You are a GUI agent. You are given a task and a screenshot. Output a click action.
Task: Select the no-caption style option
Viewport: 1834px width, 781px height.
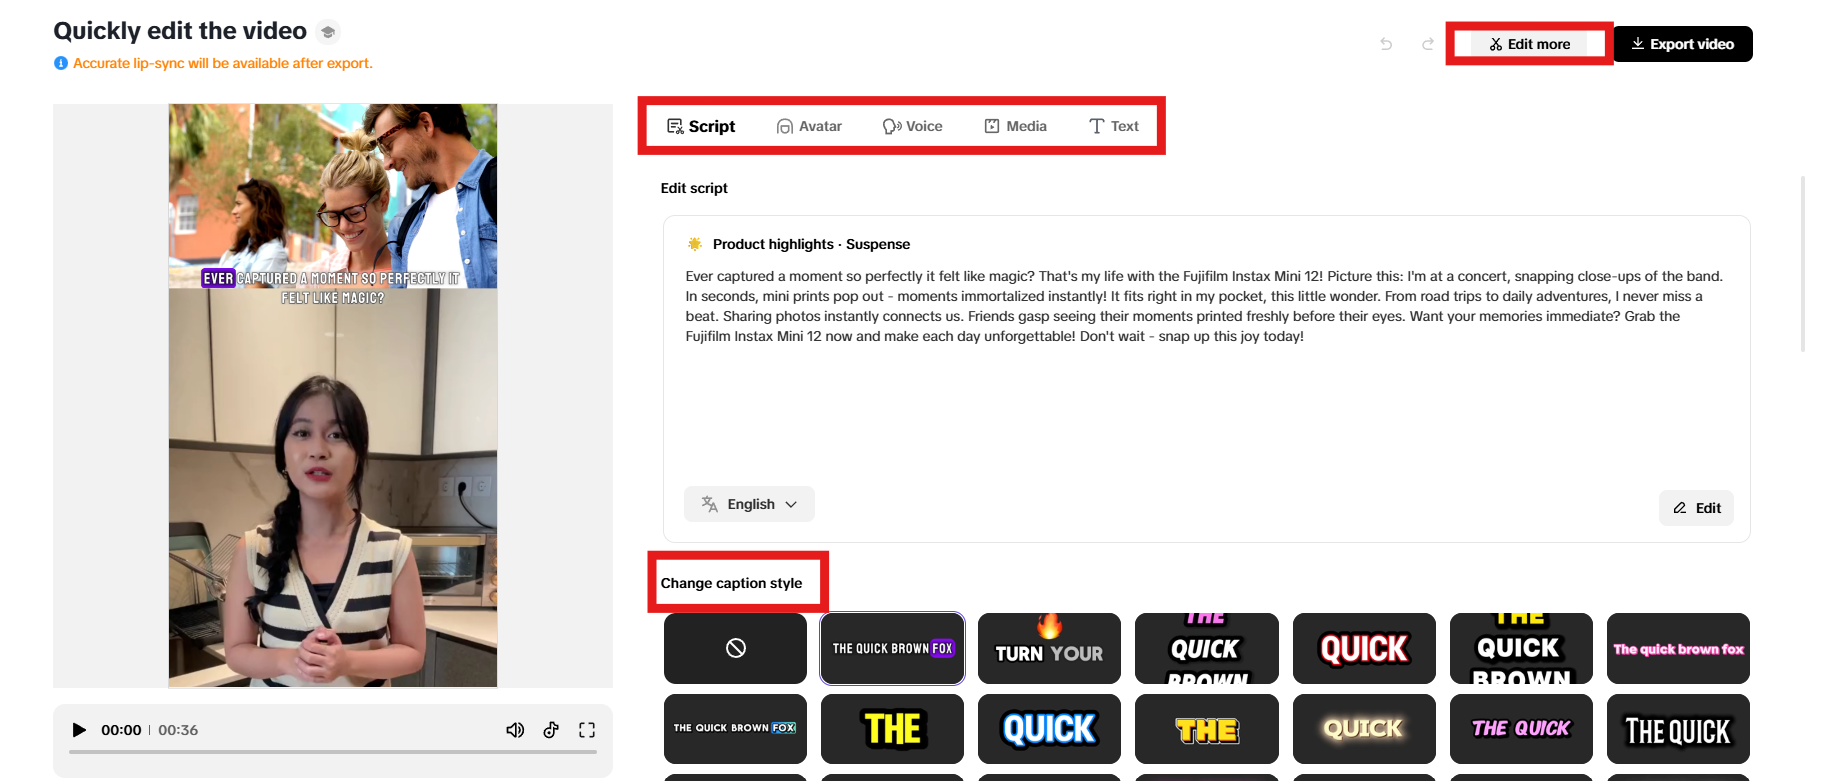735,648
